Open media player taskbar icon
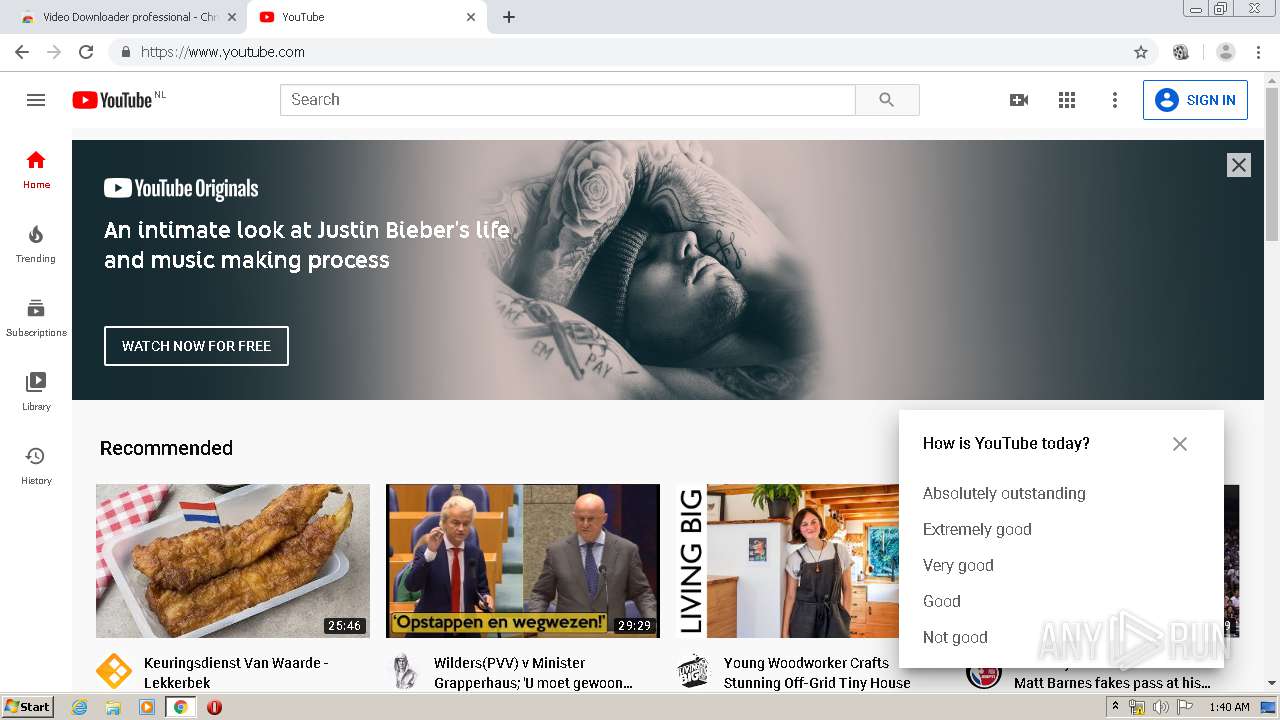 pyautogui.click(x=147, y=707)
